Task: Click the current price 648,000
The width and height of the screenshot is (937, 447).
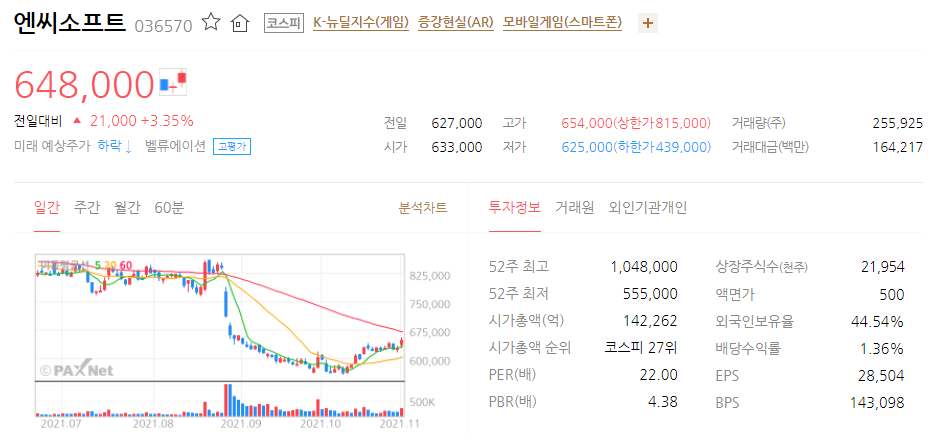Action: [84, 84]
